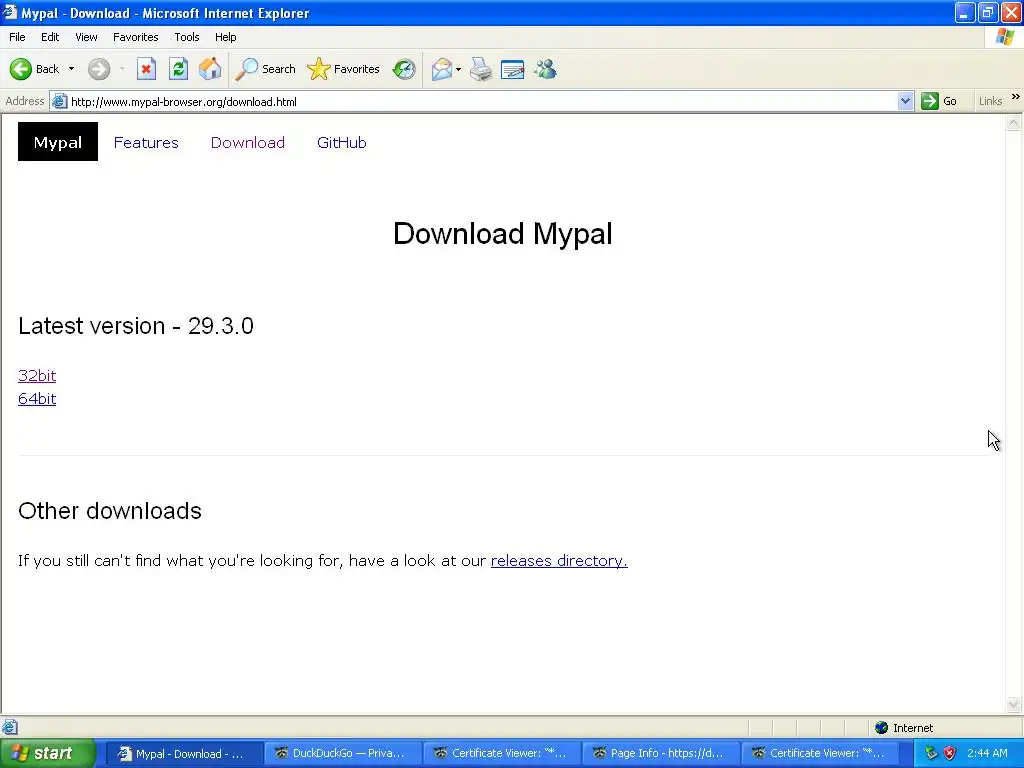Refresh the page using the Refresh icon
The image size is (1024, 768).
coord(178,69)
